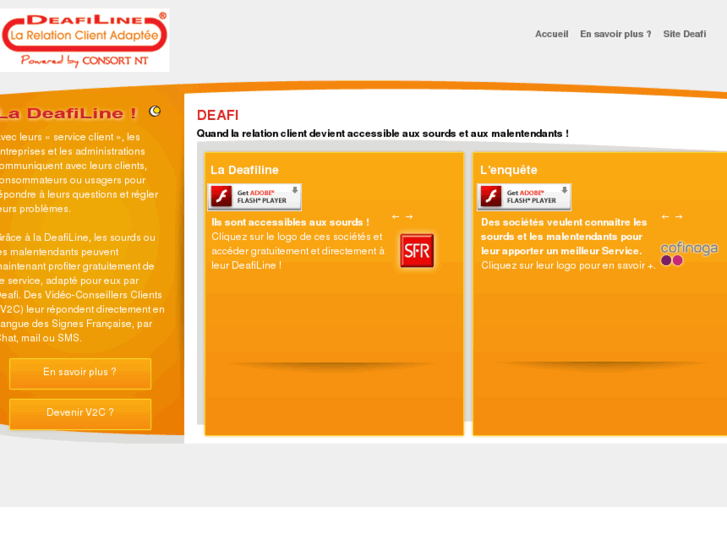
Task: Click the La Deafiline panel heading
Action: [x=244, y=170]
